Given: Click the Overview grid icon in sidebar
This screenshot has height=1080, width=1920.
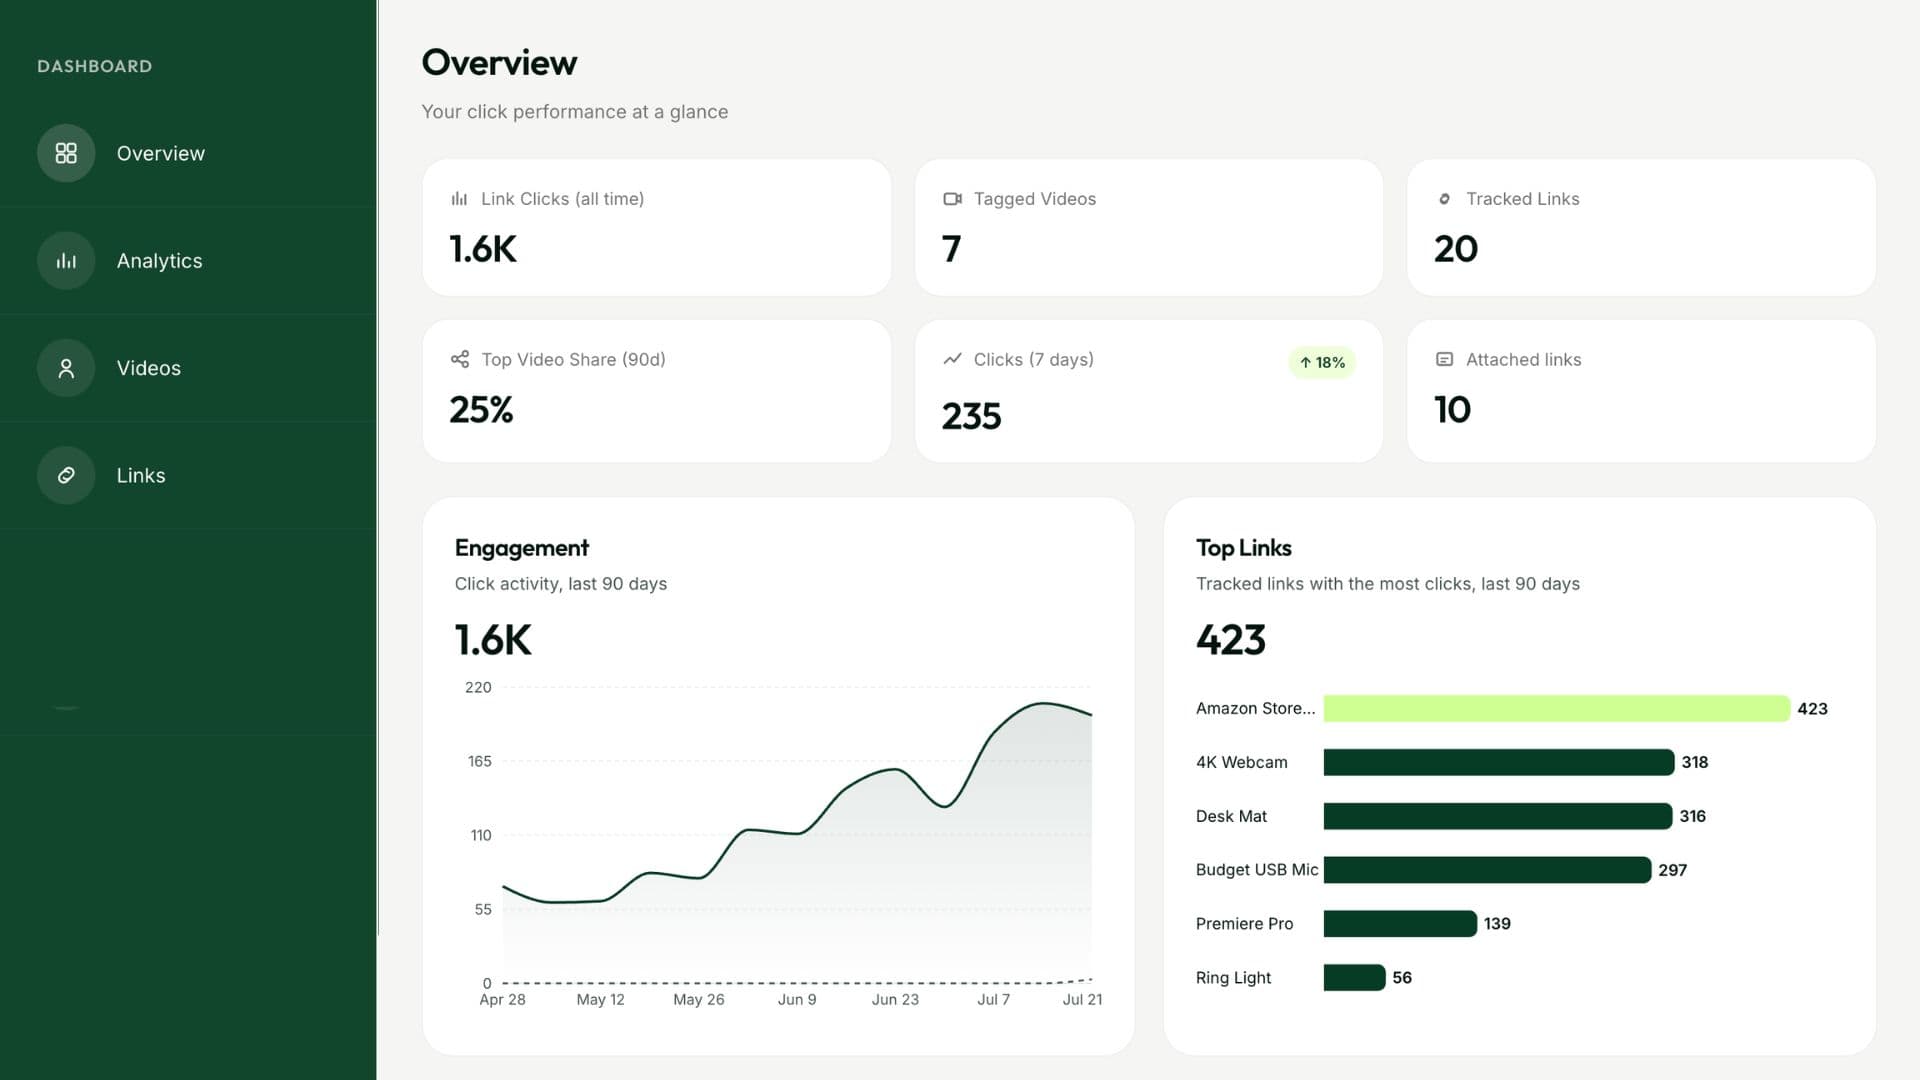Looking at the screenshot, I should tap(66, 153).
